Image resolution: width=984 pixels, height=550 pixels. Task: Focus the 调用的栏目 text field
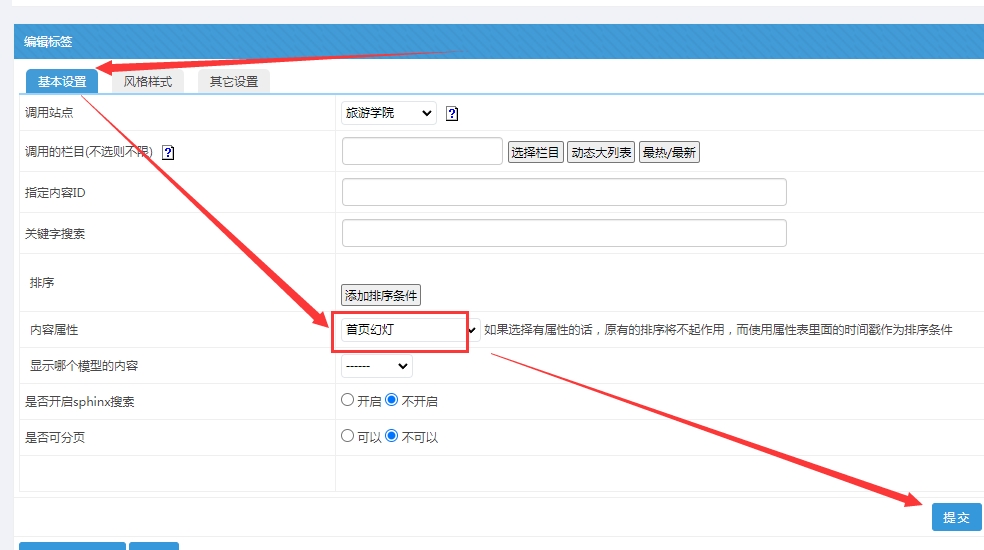click(x=422, y=151)
